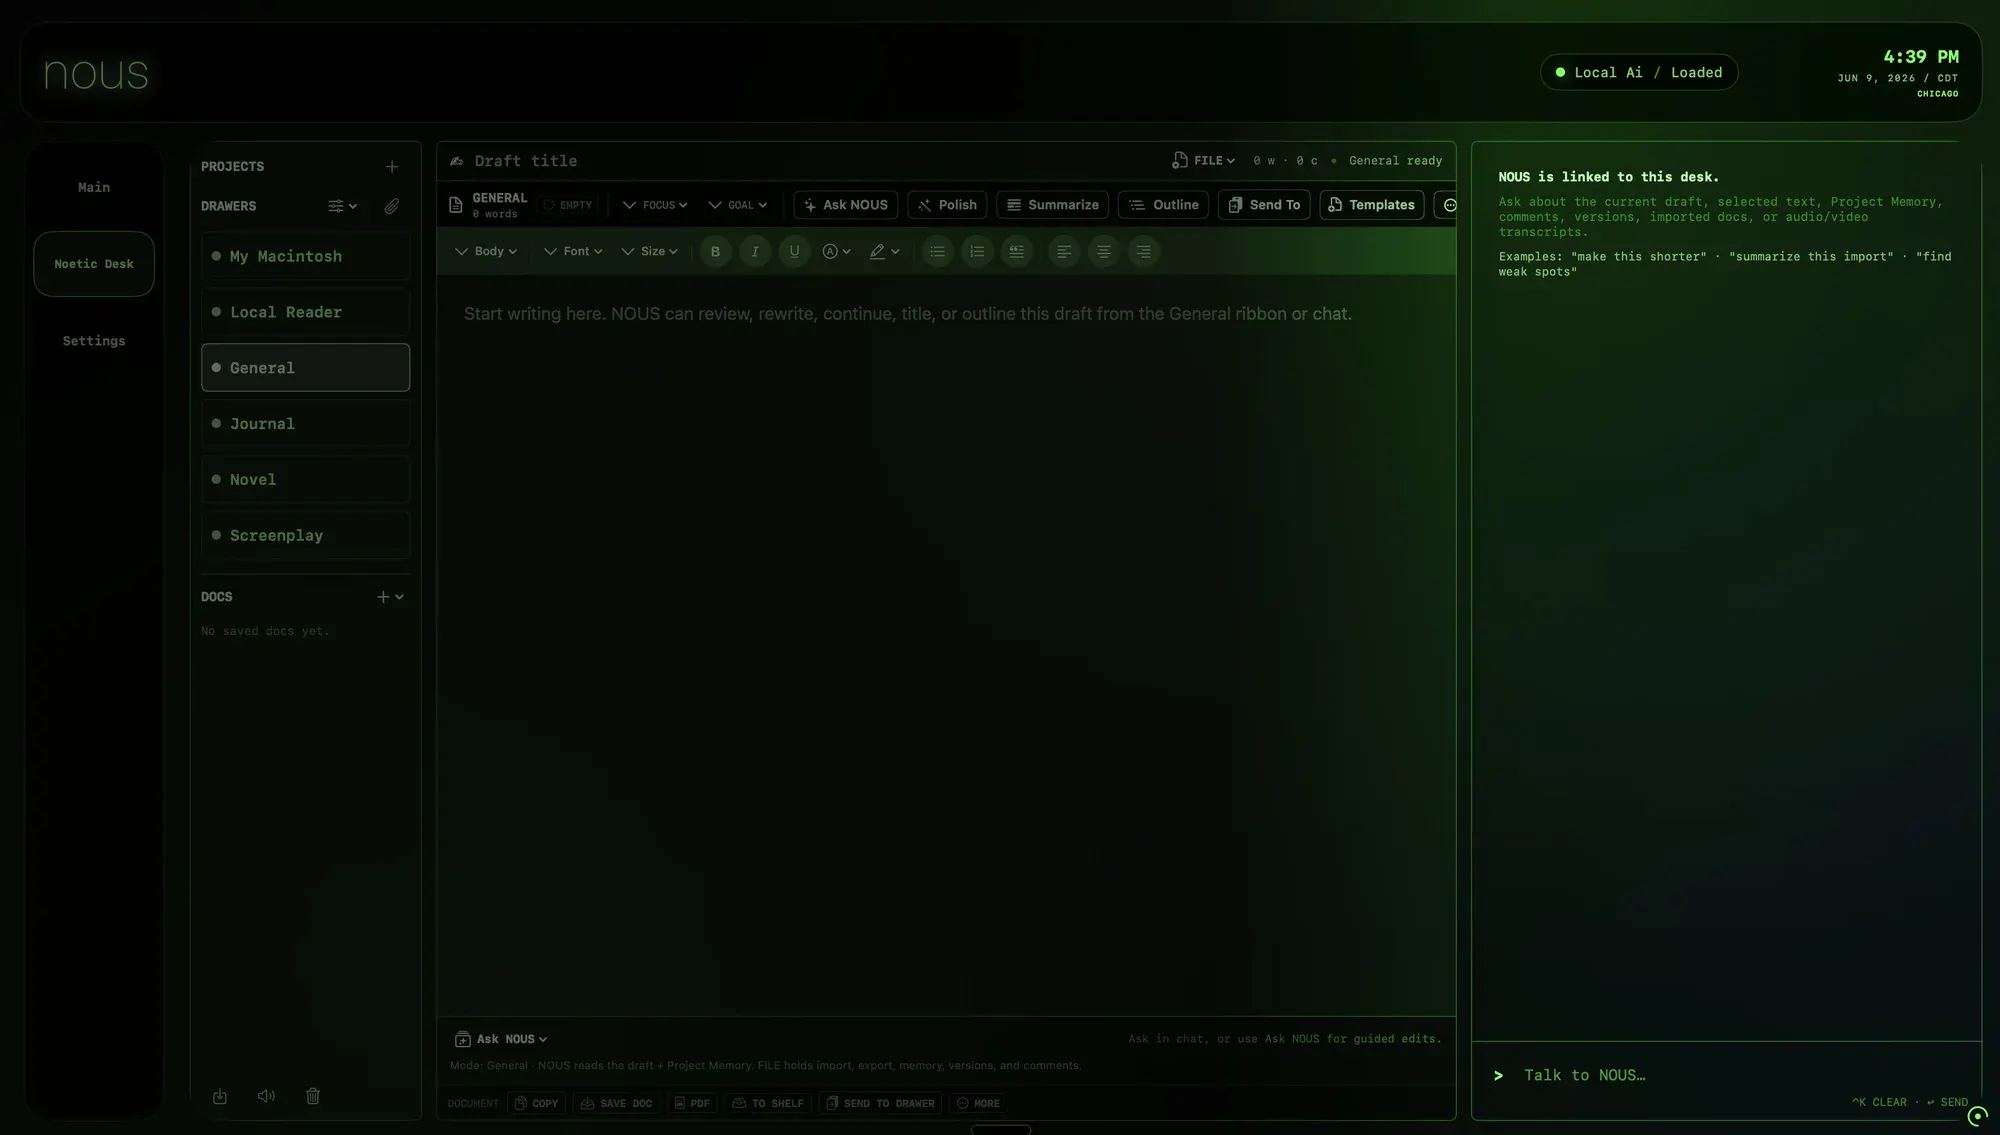The width and height of the screenshot is (2000, 1135).
Task: Open the highlighter color options
Action: [x=884, y=252]
